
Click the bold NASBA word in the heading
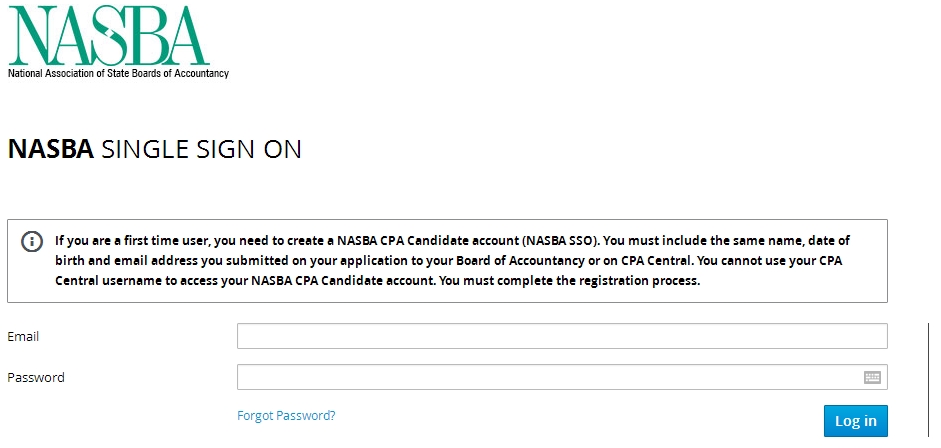click(x=50, y=150)
